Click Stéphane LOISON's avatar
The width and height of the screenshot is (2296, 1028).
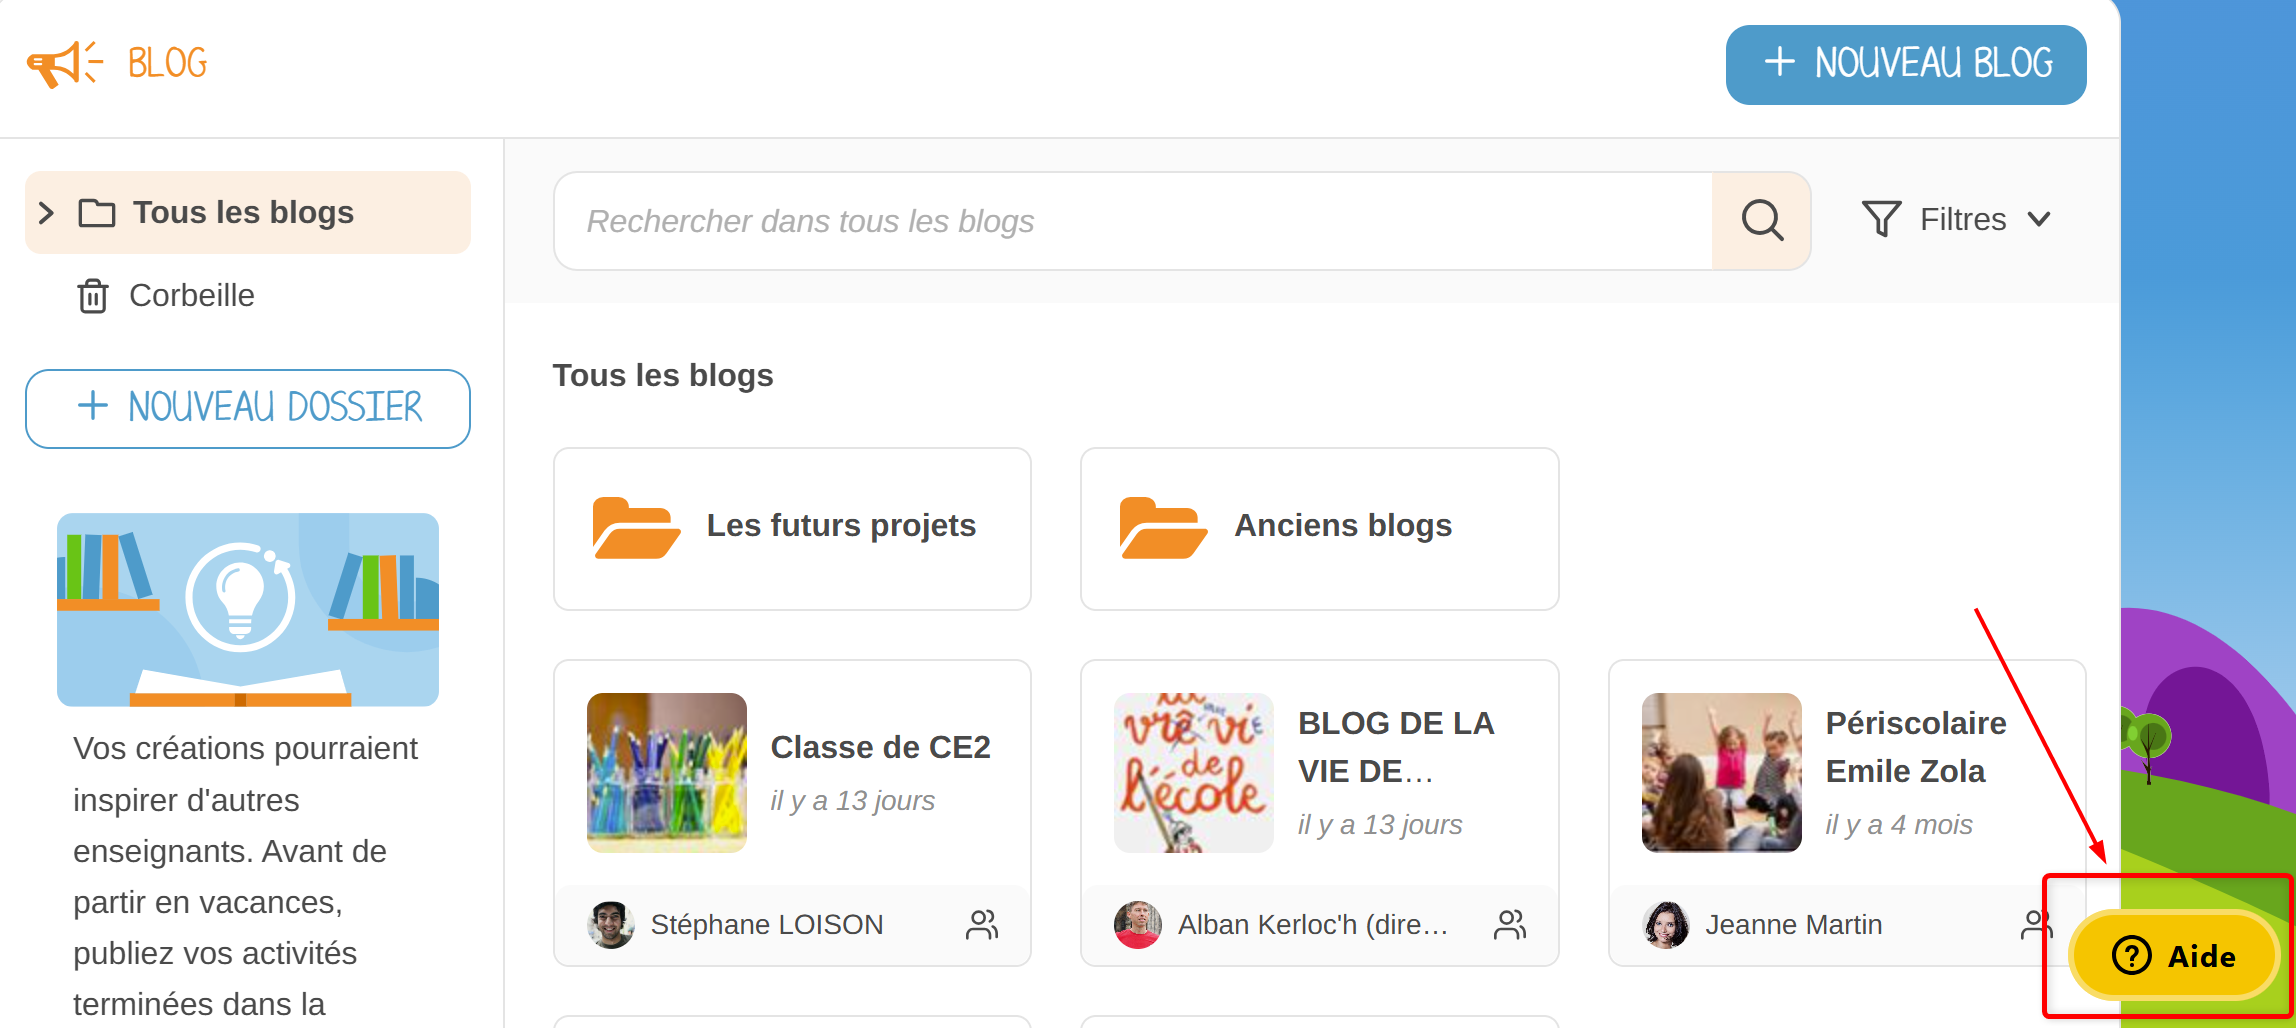click(610, 925)
